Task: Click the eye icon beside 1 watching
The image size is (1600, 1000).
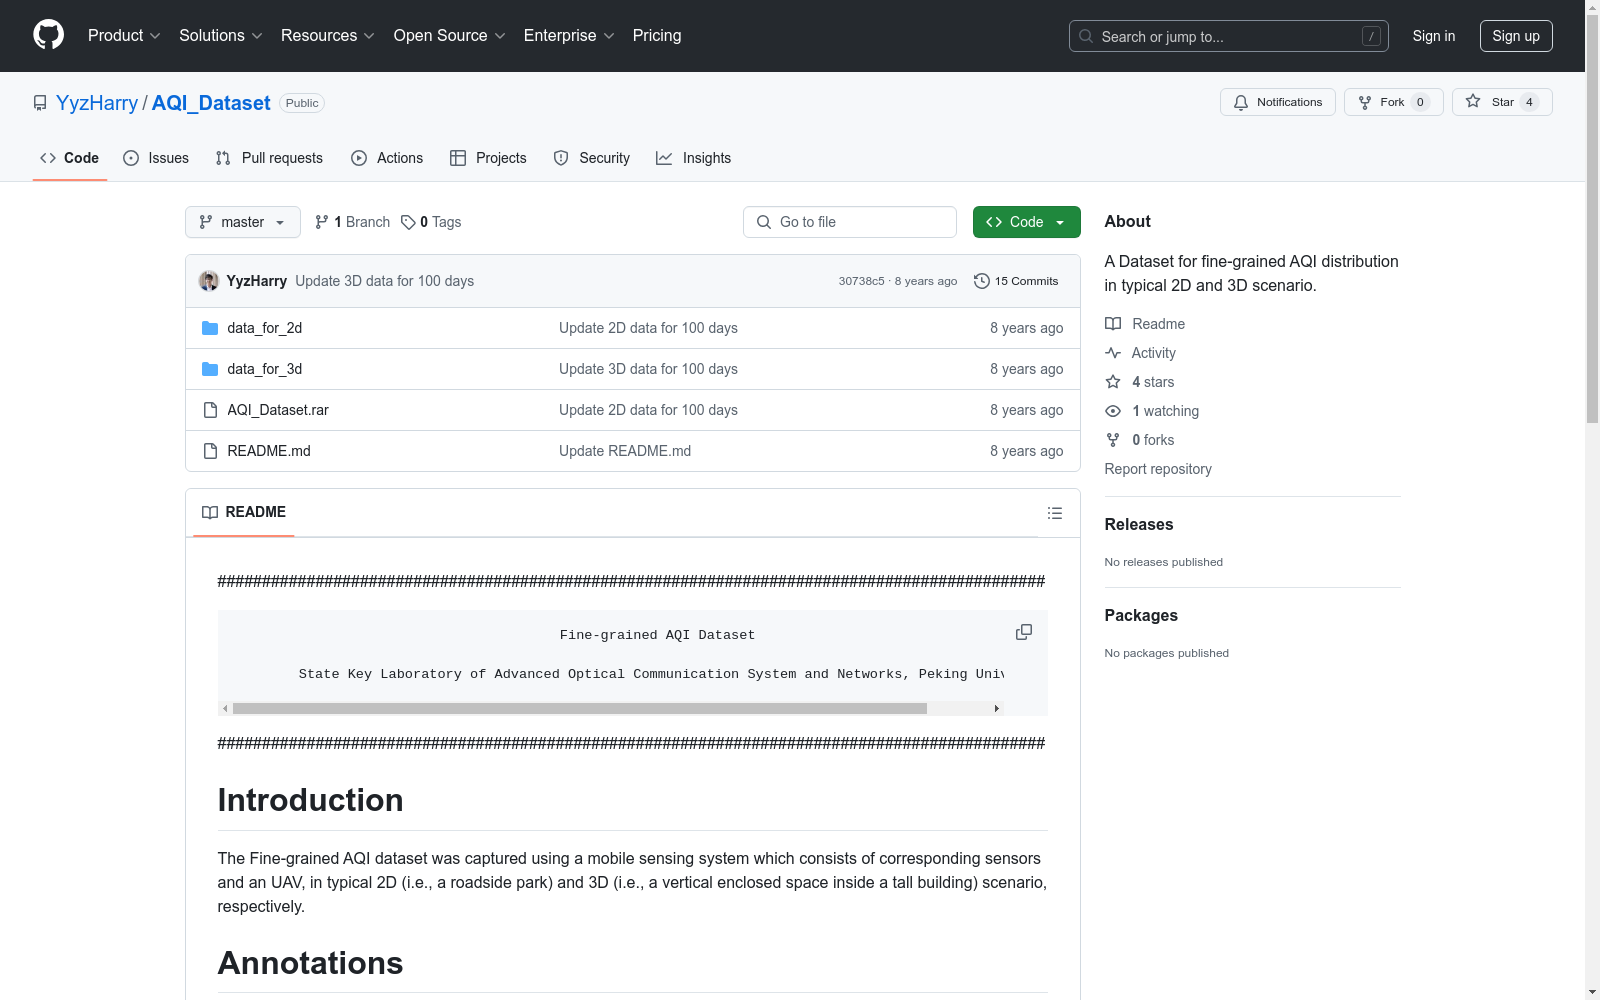Action: pos(1113,411)
